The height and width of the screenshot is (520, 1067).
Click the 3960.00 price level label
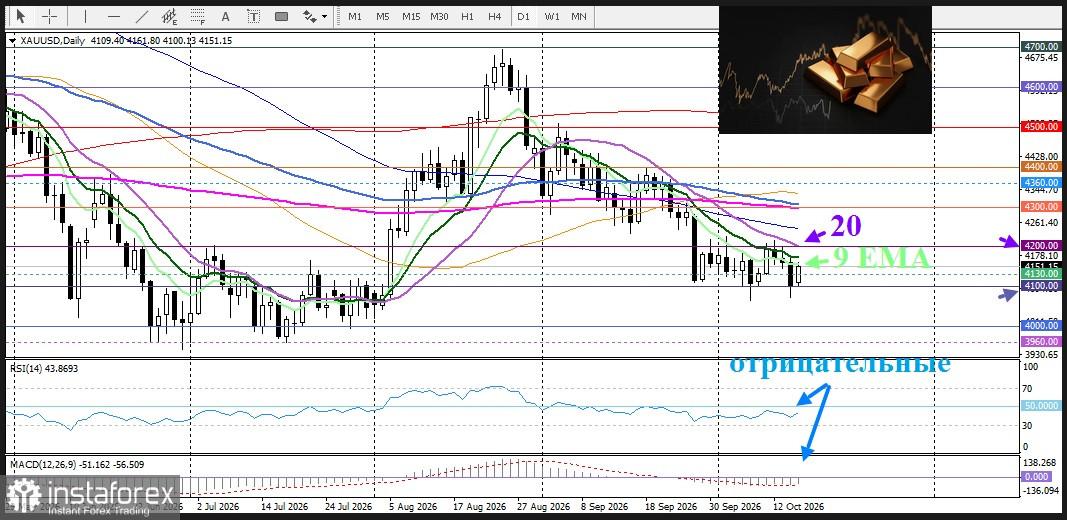click(x=1041, y=342)
